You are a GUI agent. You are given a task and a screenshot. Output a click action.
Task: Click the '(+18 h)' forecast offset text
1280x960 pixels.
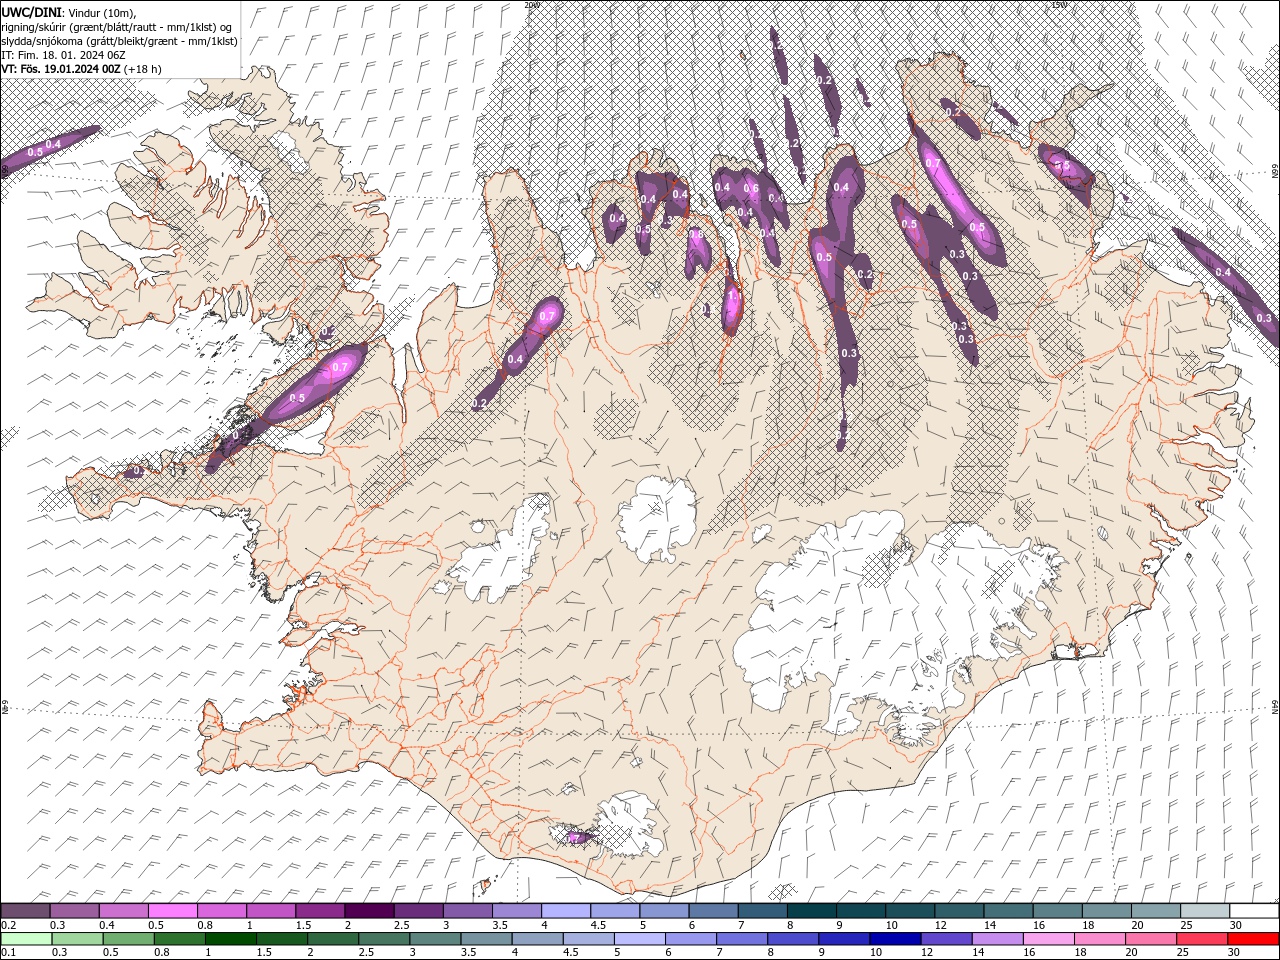[x=143, y=69]
